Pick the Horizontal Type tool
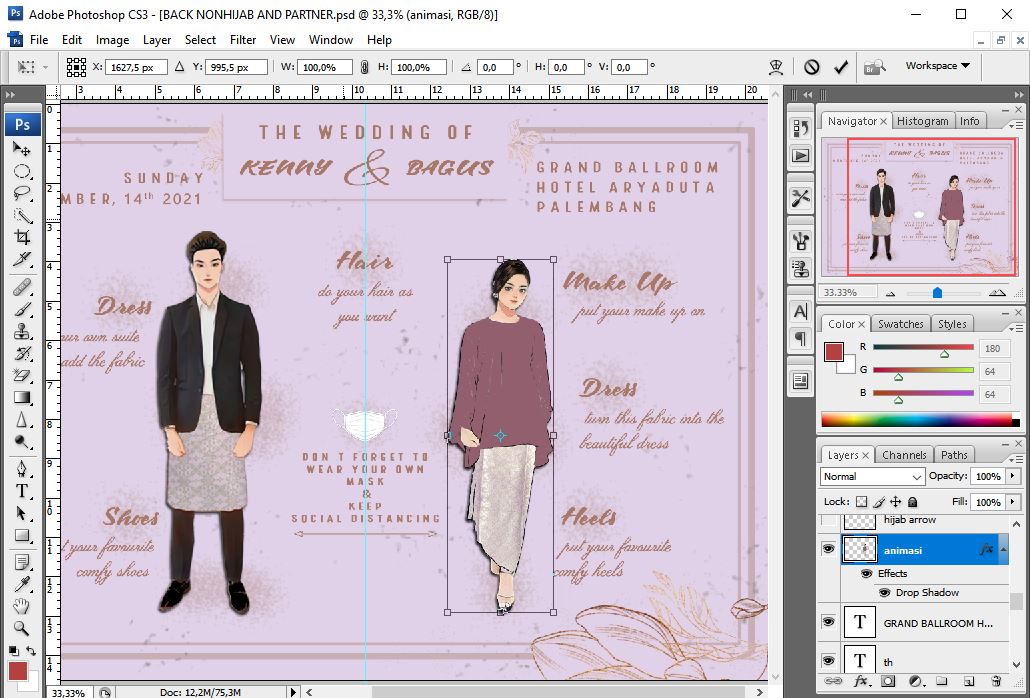This screenshot has height=698, width=1030. (x=22, y=491)
